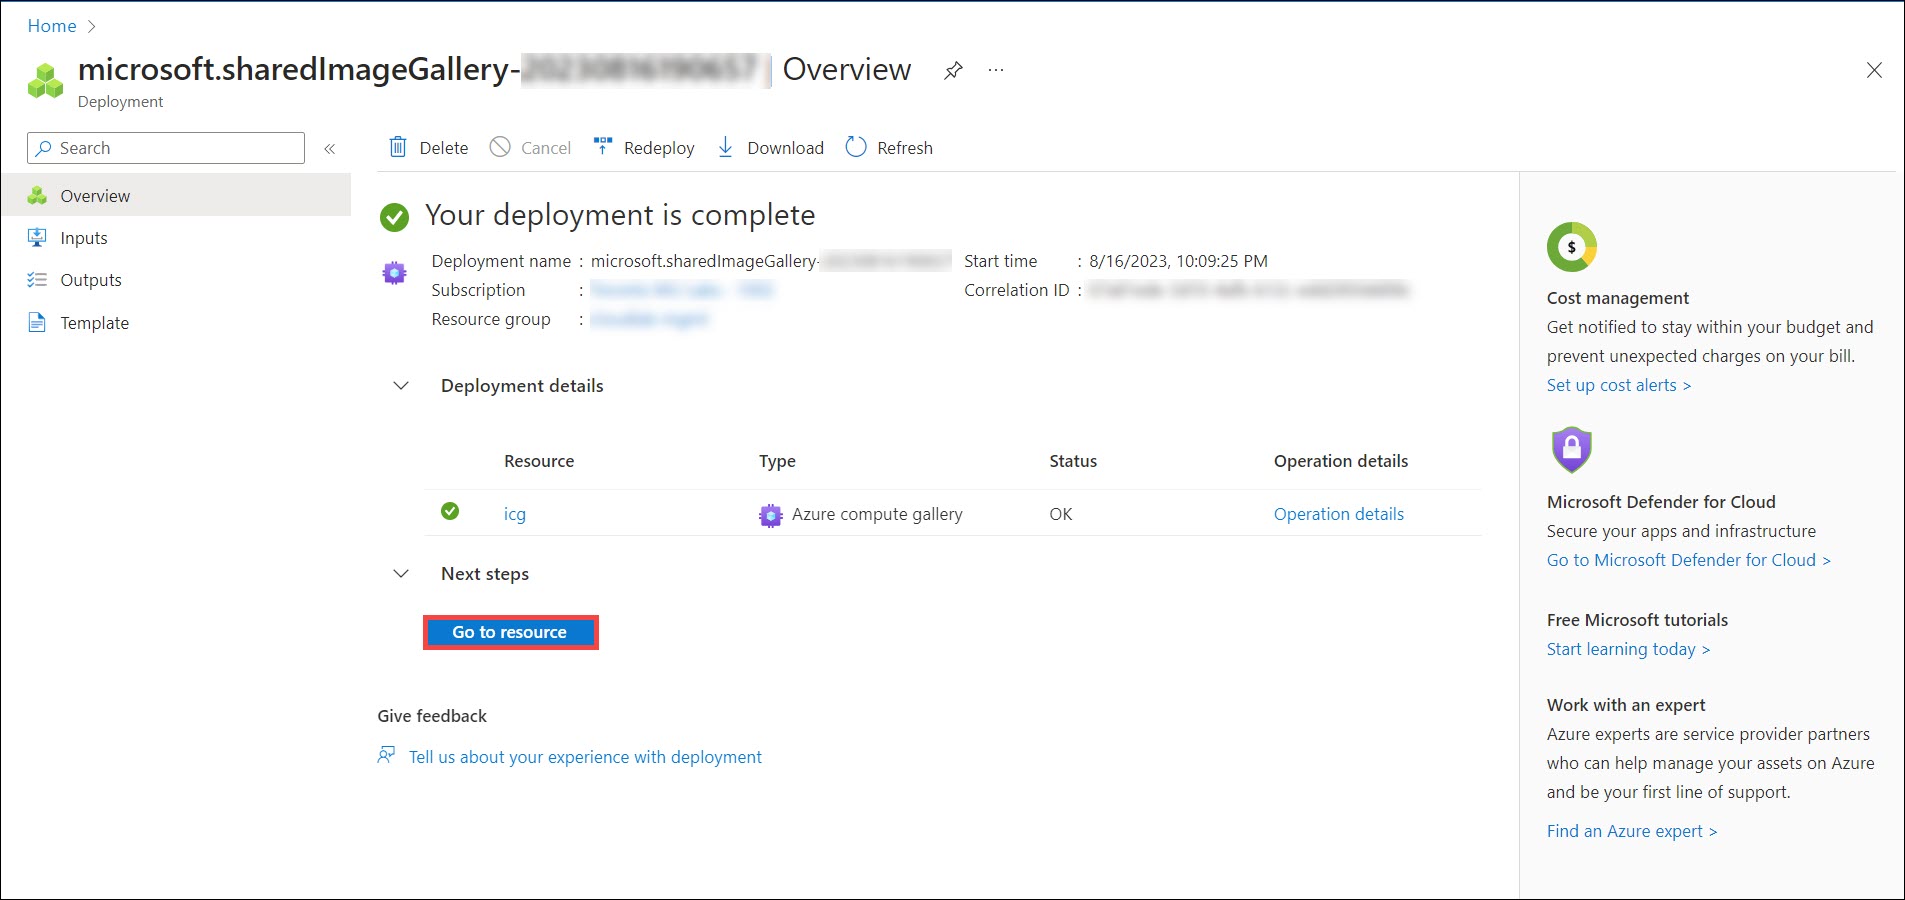Go to the Home breadcrumb link
The image size is (1905, 900).
point(52,26)
